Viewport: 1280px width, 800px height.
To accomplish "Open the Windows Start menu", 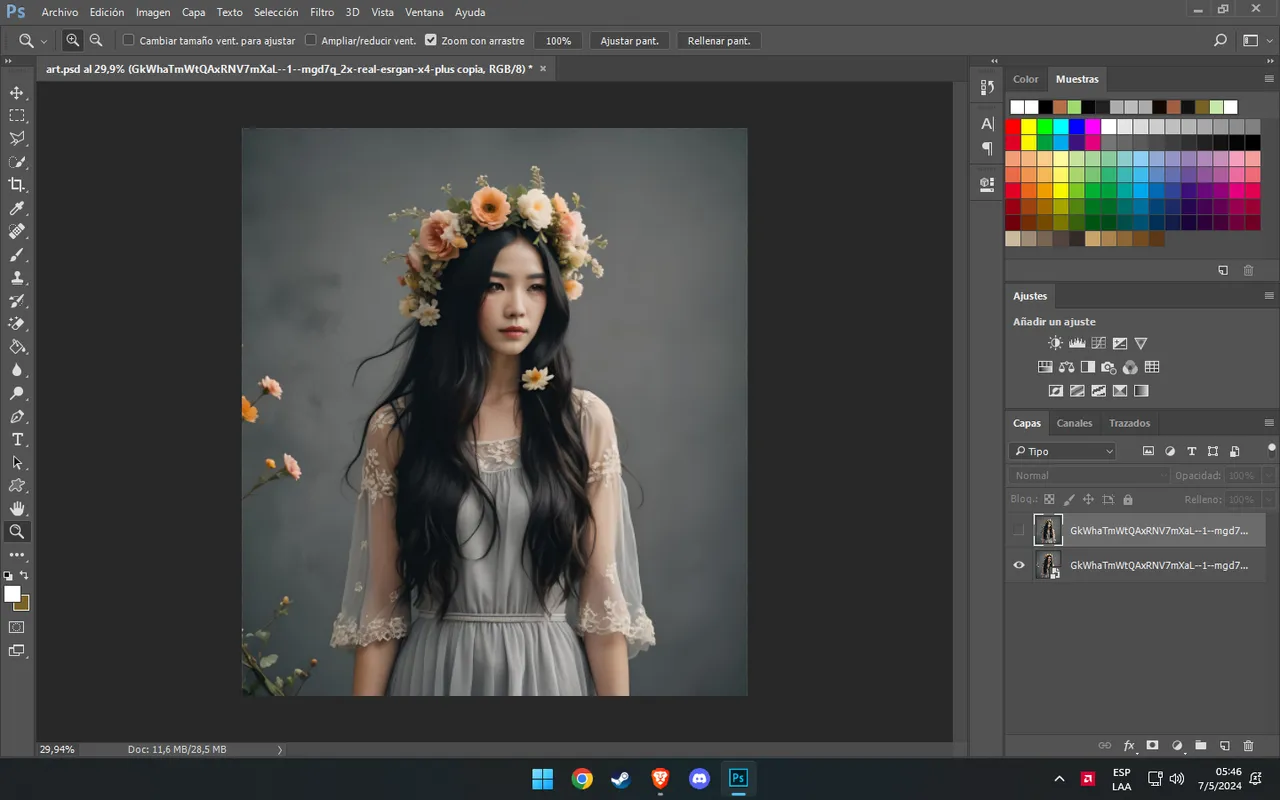I will point(542,779).
